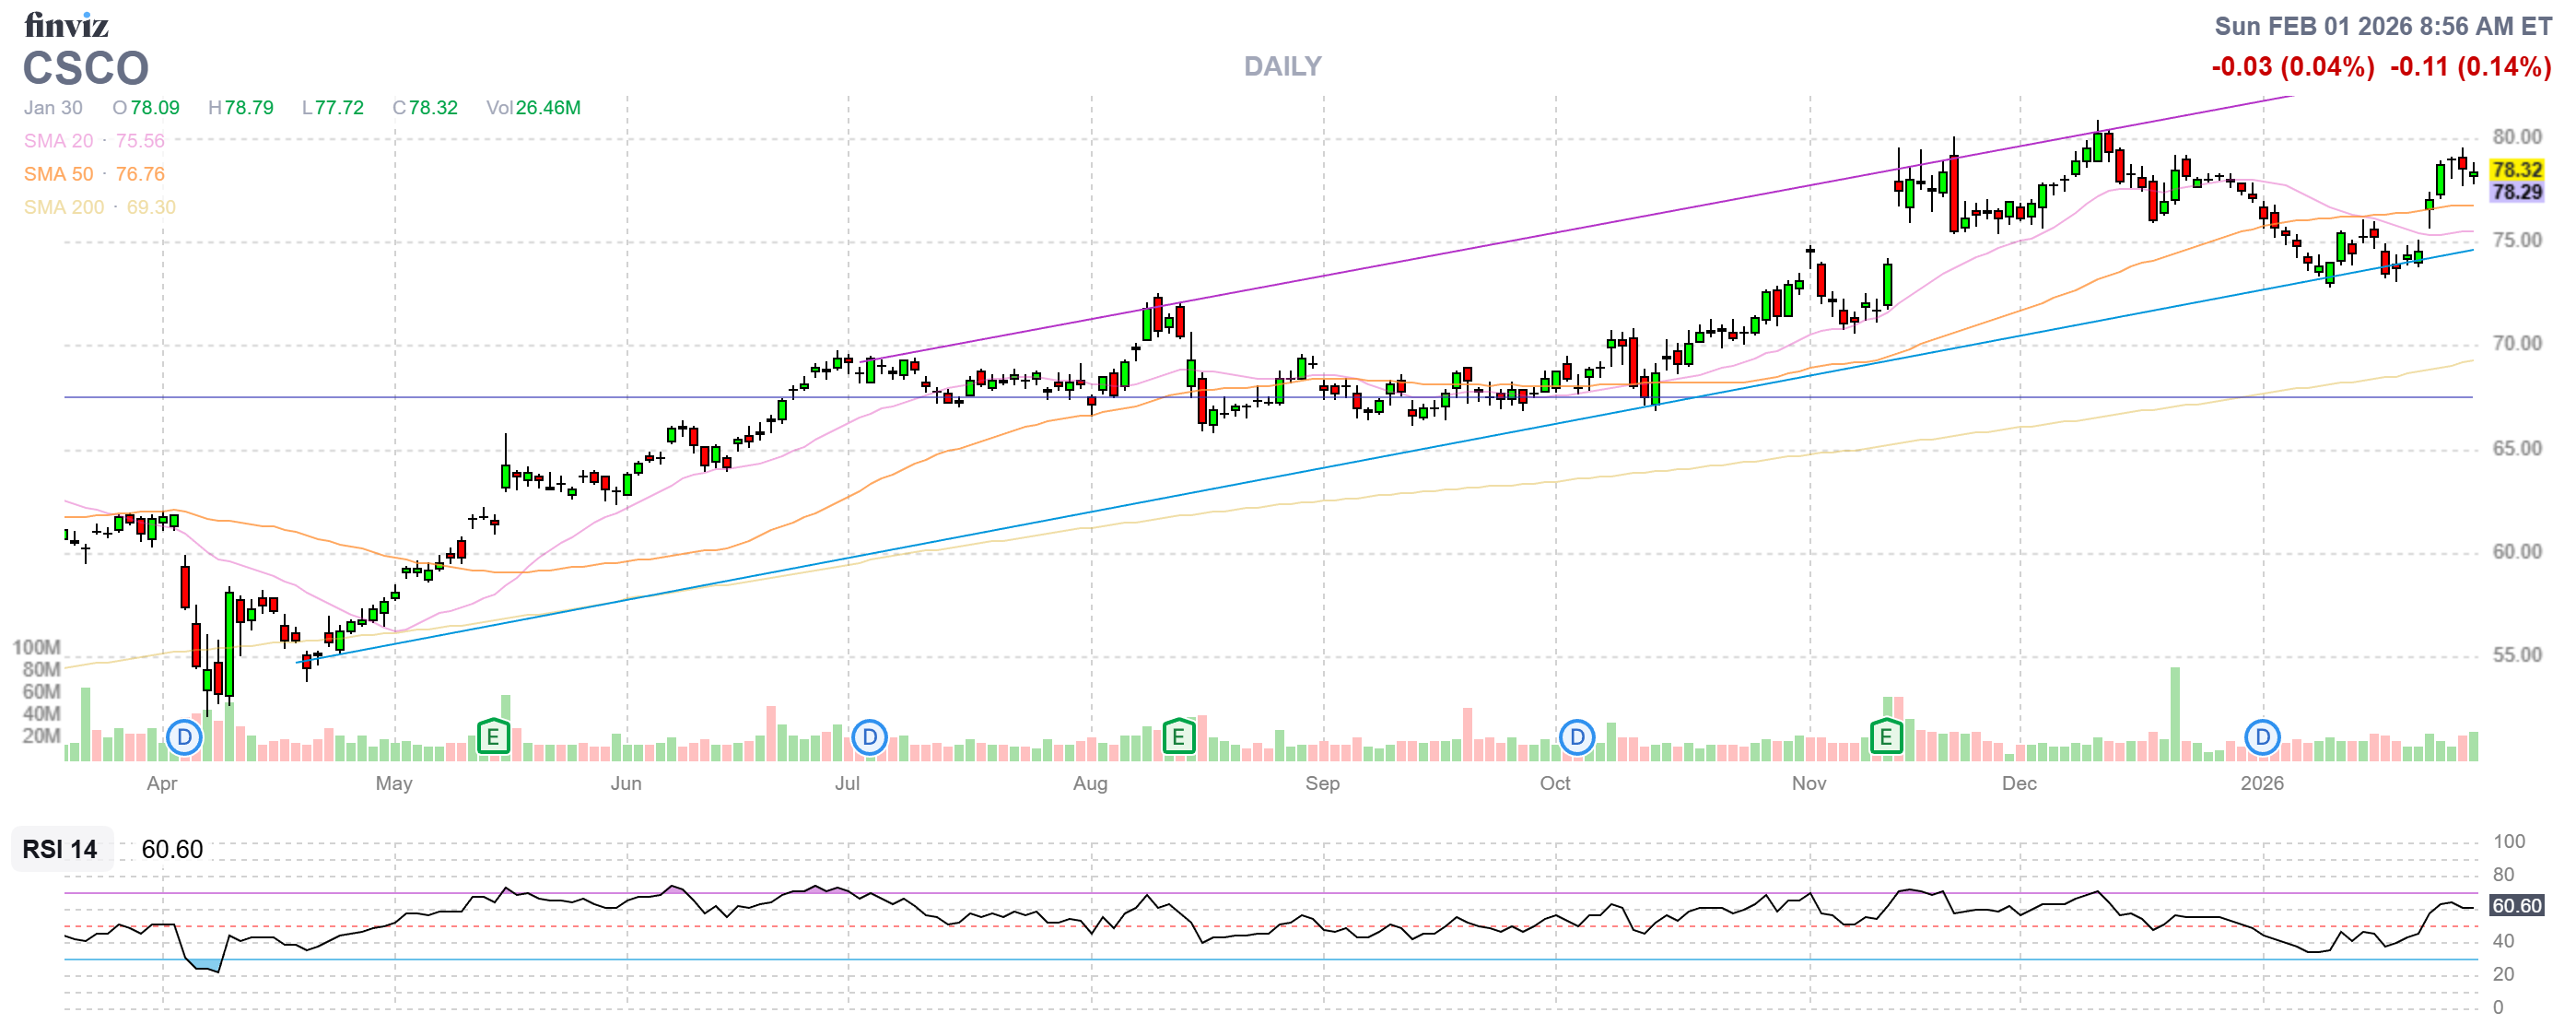Click the July dividend D marker
The width and height of the screenshot is (2576, 1036).
click(870, 739)
